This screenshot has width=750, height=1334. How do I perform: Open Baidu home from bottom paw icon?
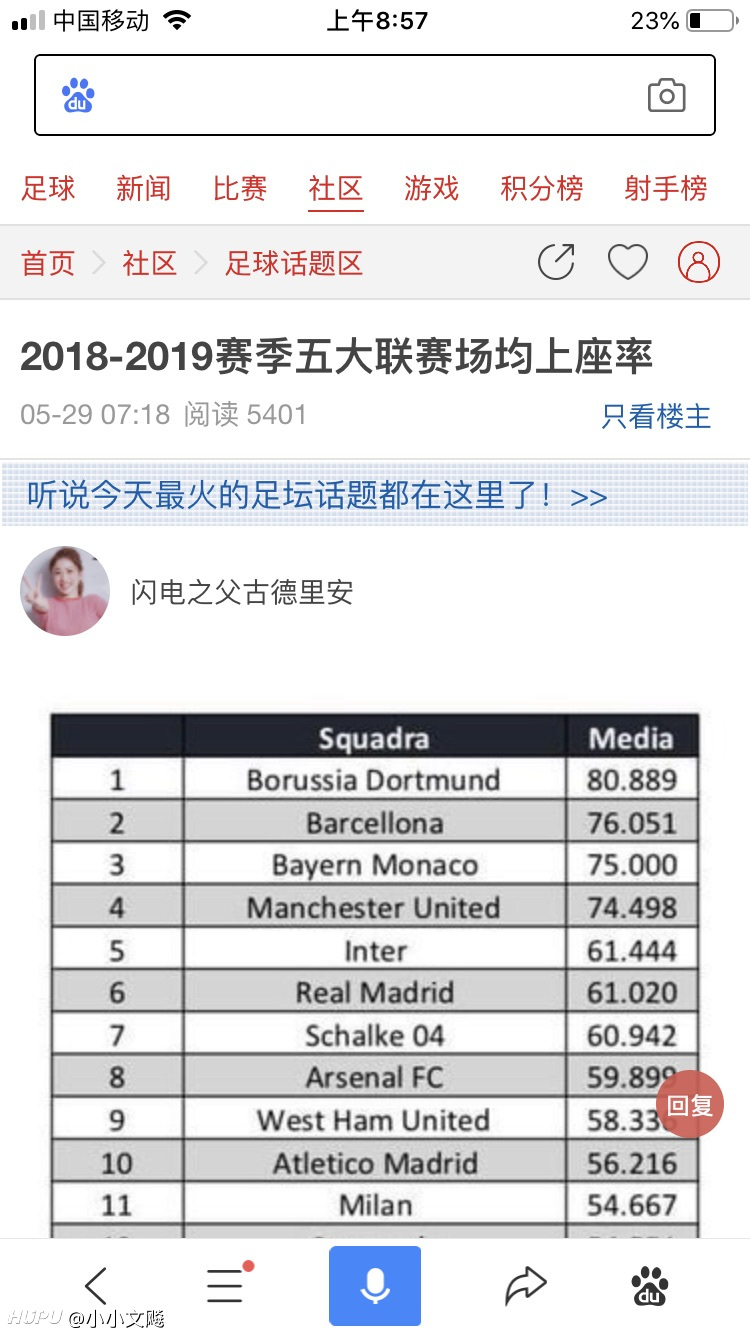coord(650,1285)
